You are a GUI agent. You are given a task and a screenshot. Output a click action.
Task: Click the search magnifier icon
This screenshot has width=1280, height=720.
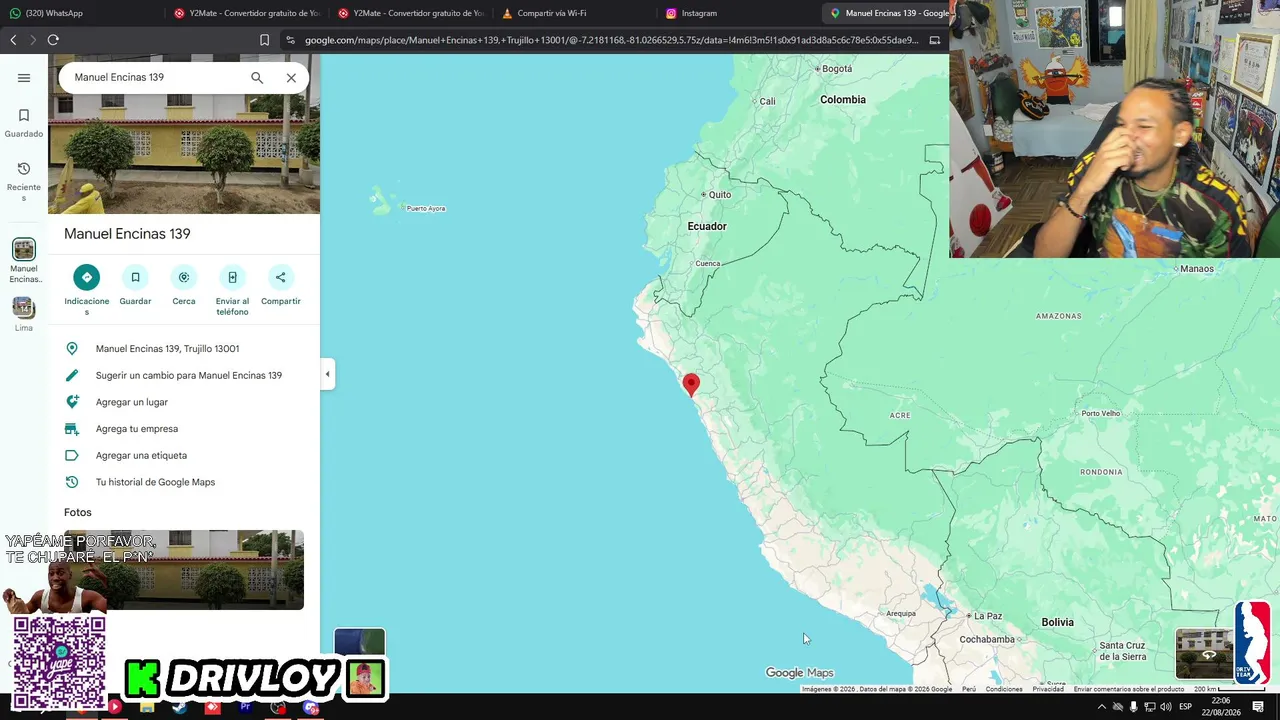coord(257,78)
